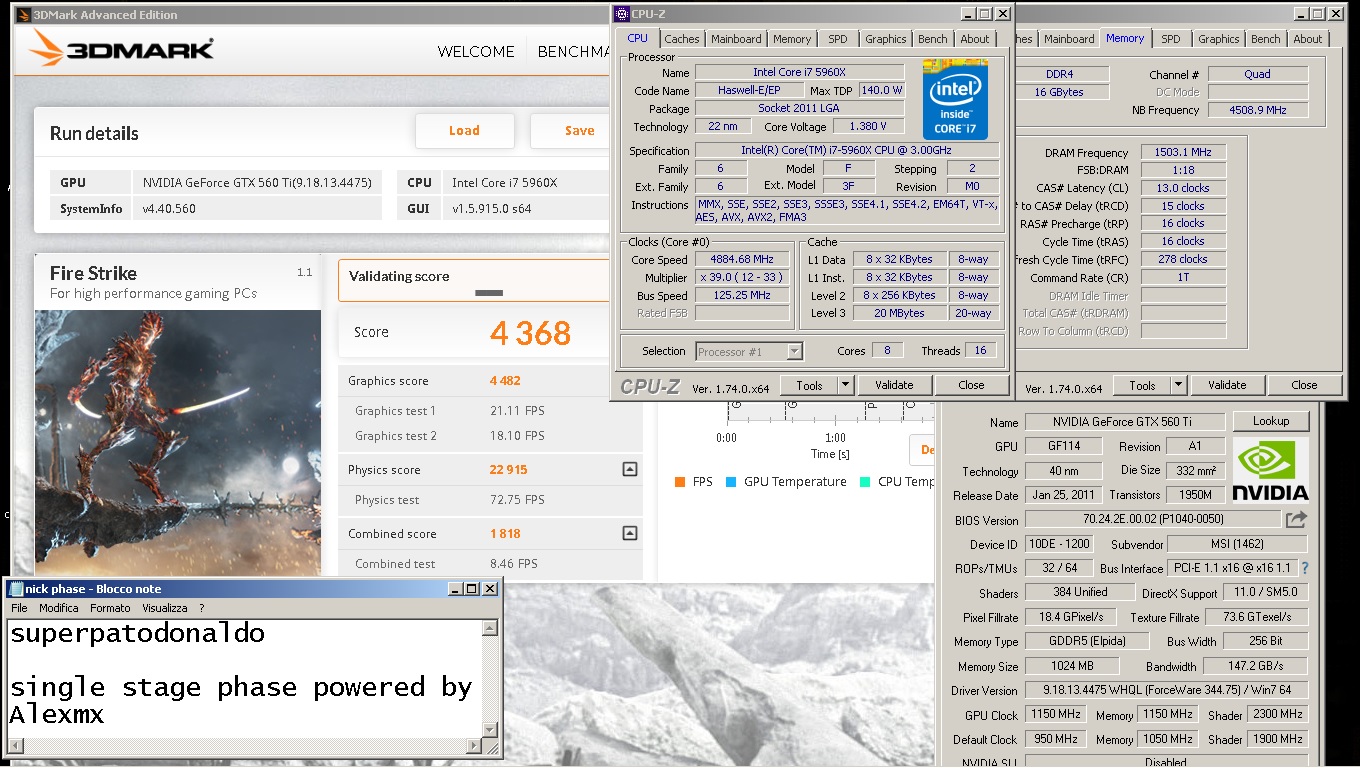1360x768 pixels.
Task: Click the 3DMark Advanced Edition title icon
Action: 22,15
